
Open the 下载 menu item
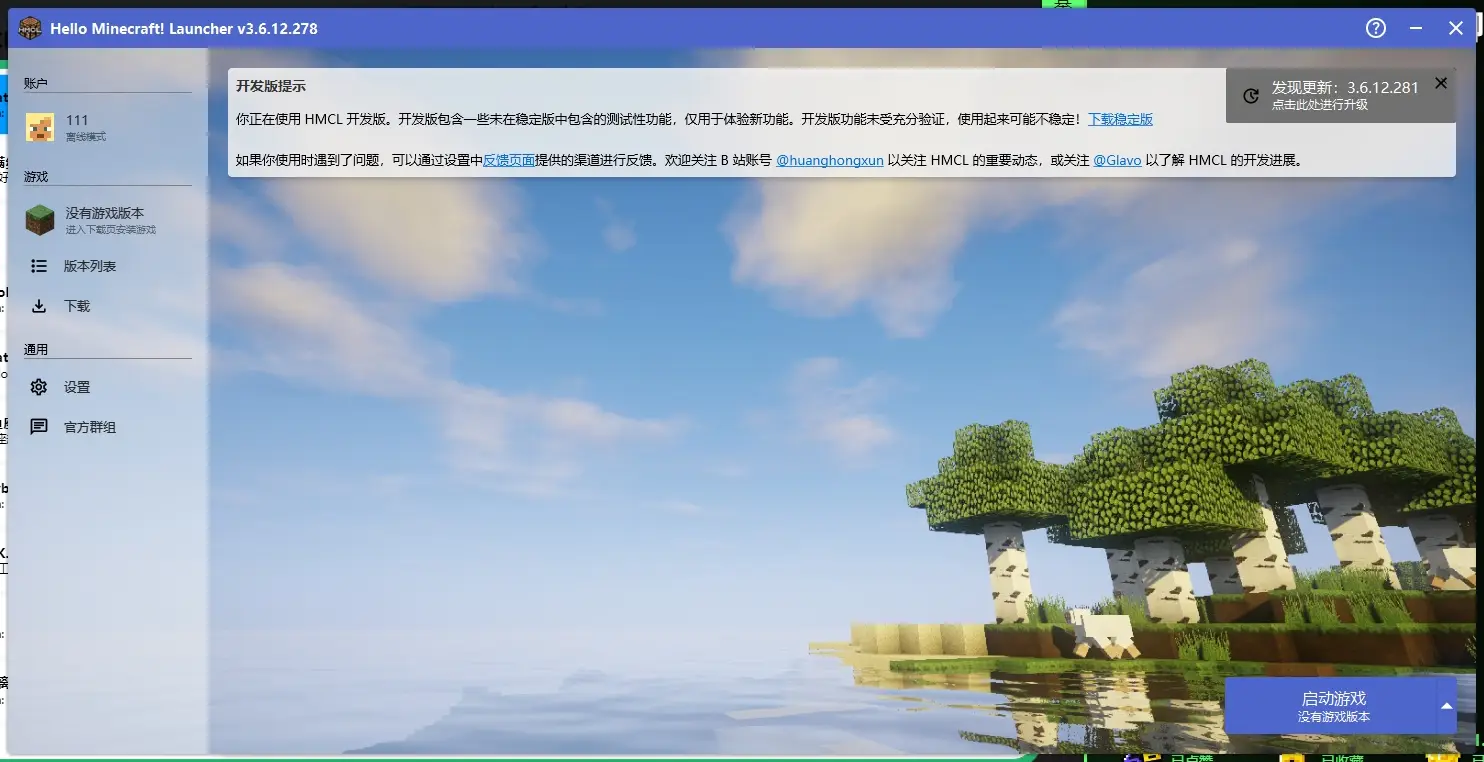point(108,306)
